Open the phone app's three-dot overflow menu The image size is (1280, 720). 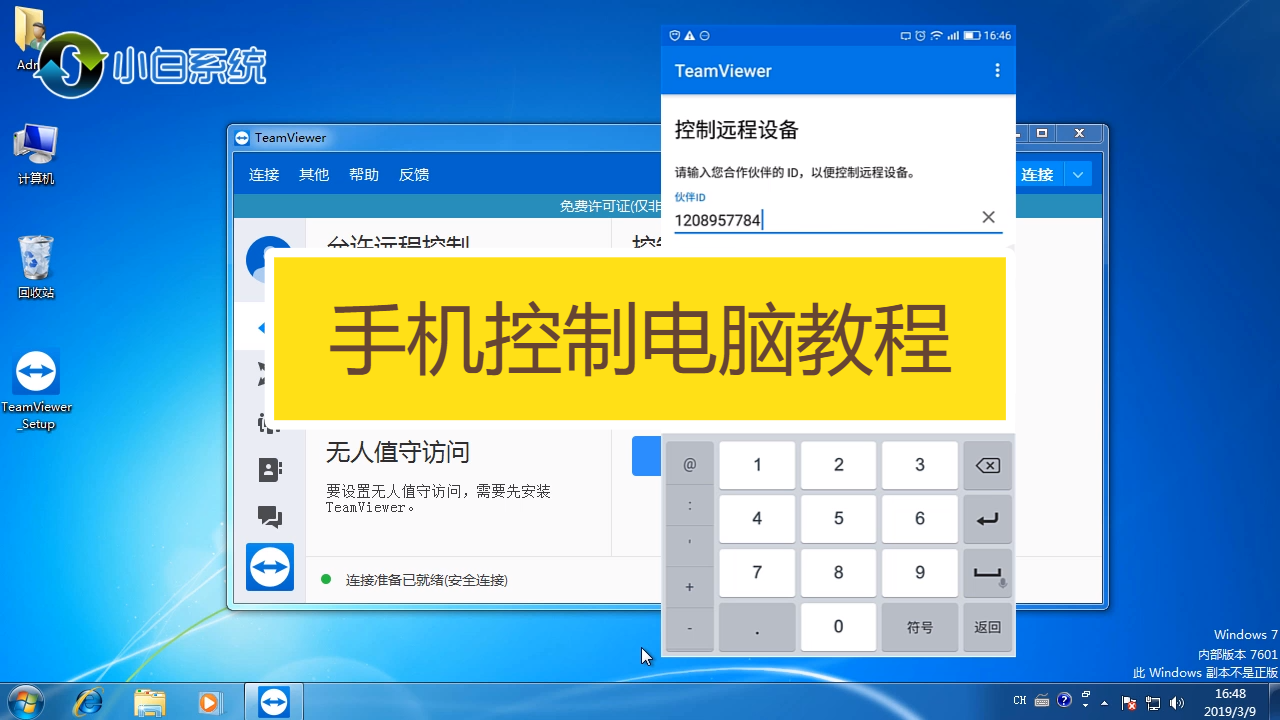pos(996,71)
